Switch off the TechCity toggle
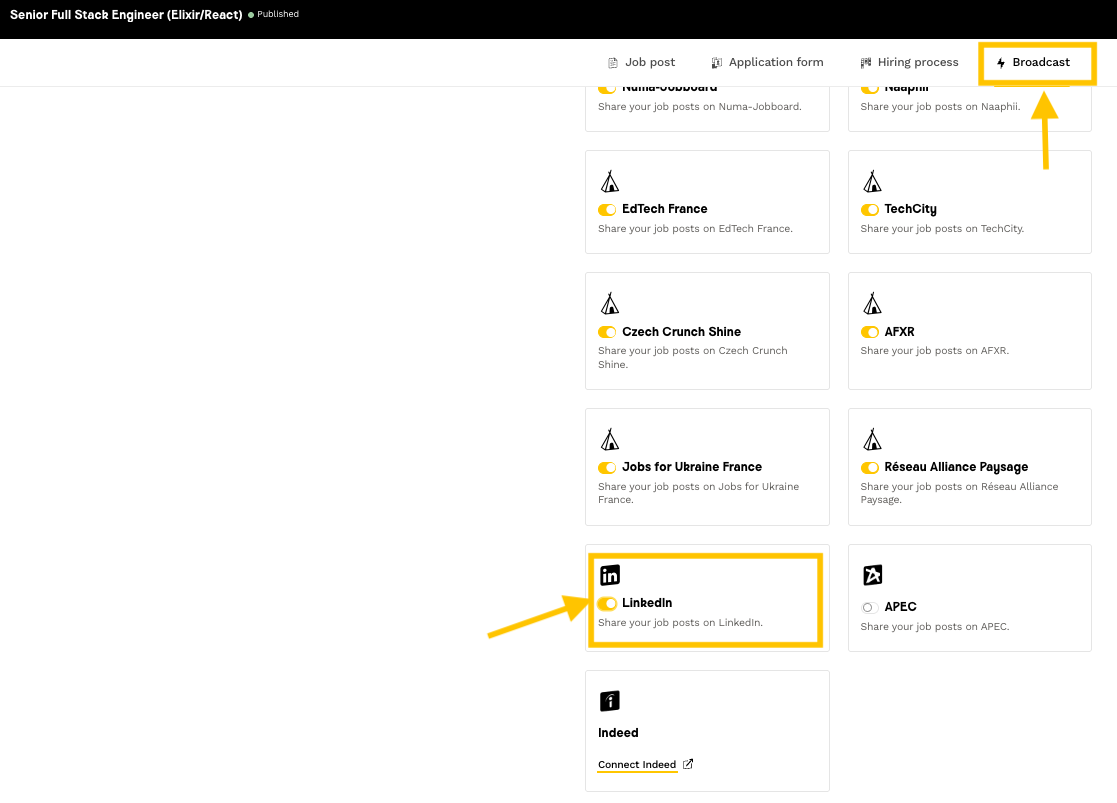The height and width of the screenshot is (803, 1117). coord(869,210)
